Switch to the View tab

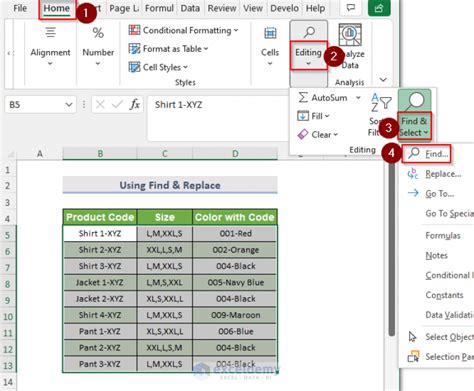point(253,8)
